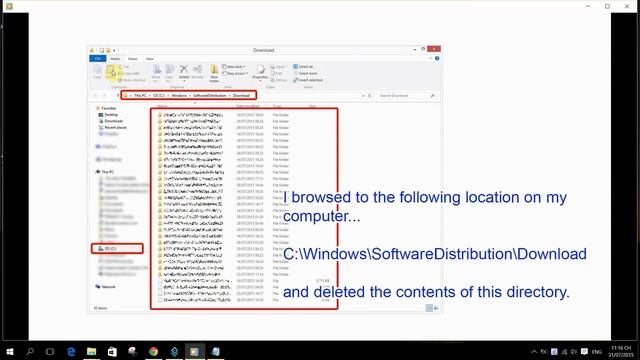Screen dimensions: 640x360
Task: Switch to the View ribbon tab
Action: point(149,59)
